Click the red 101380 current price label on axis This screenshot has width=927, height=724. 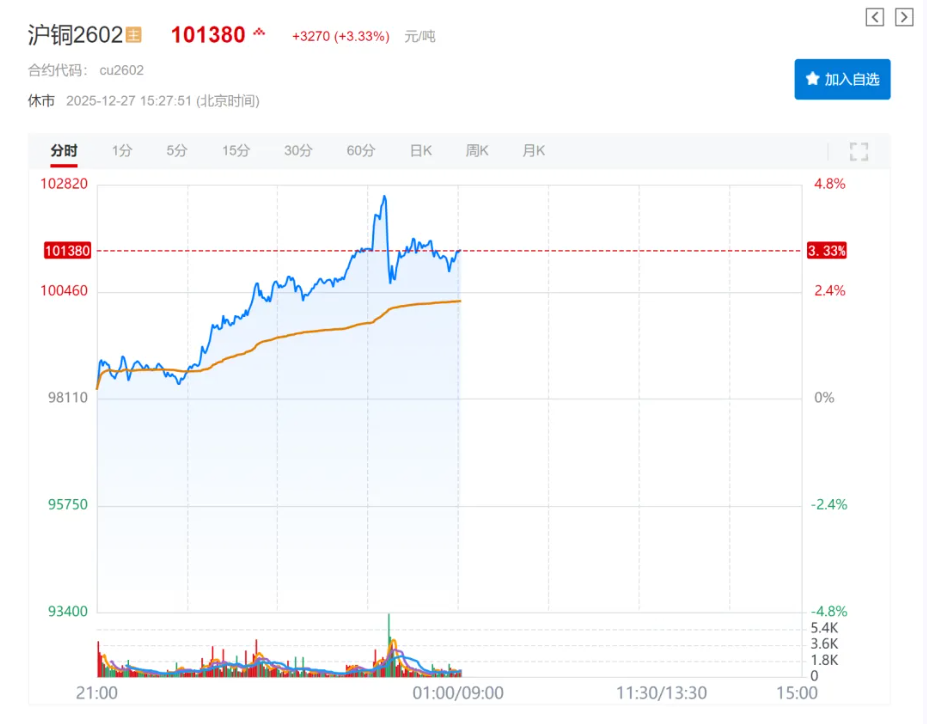coord(67,251)
